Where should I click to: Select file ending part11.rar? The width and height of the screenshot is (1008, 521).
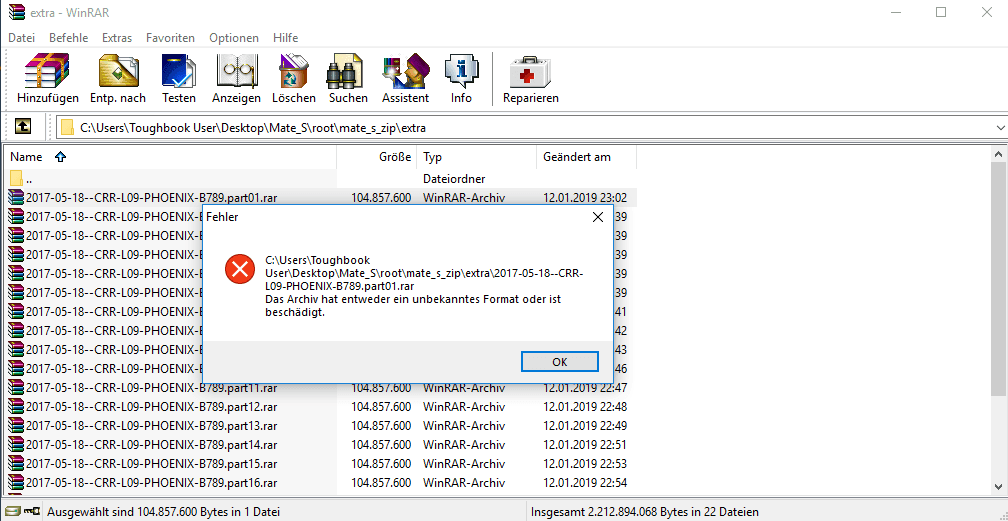coord(151,388)
